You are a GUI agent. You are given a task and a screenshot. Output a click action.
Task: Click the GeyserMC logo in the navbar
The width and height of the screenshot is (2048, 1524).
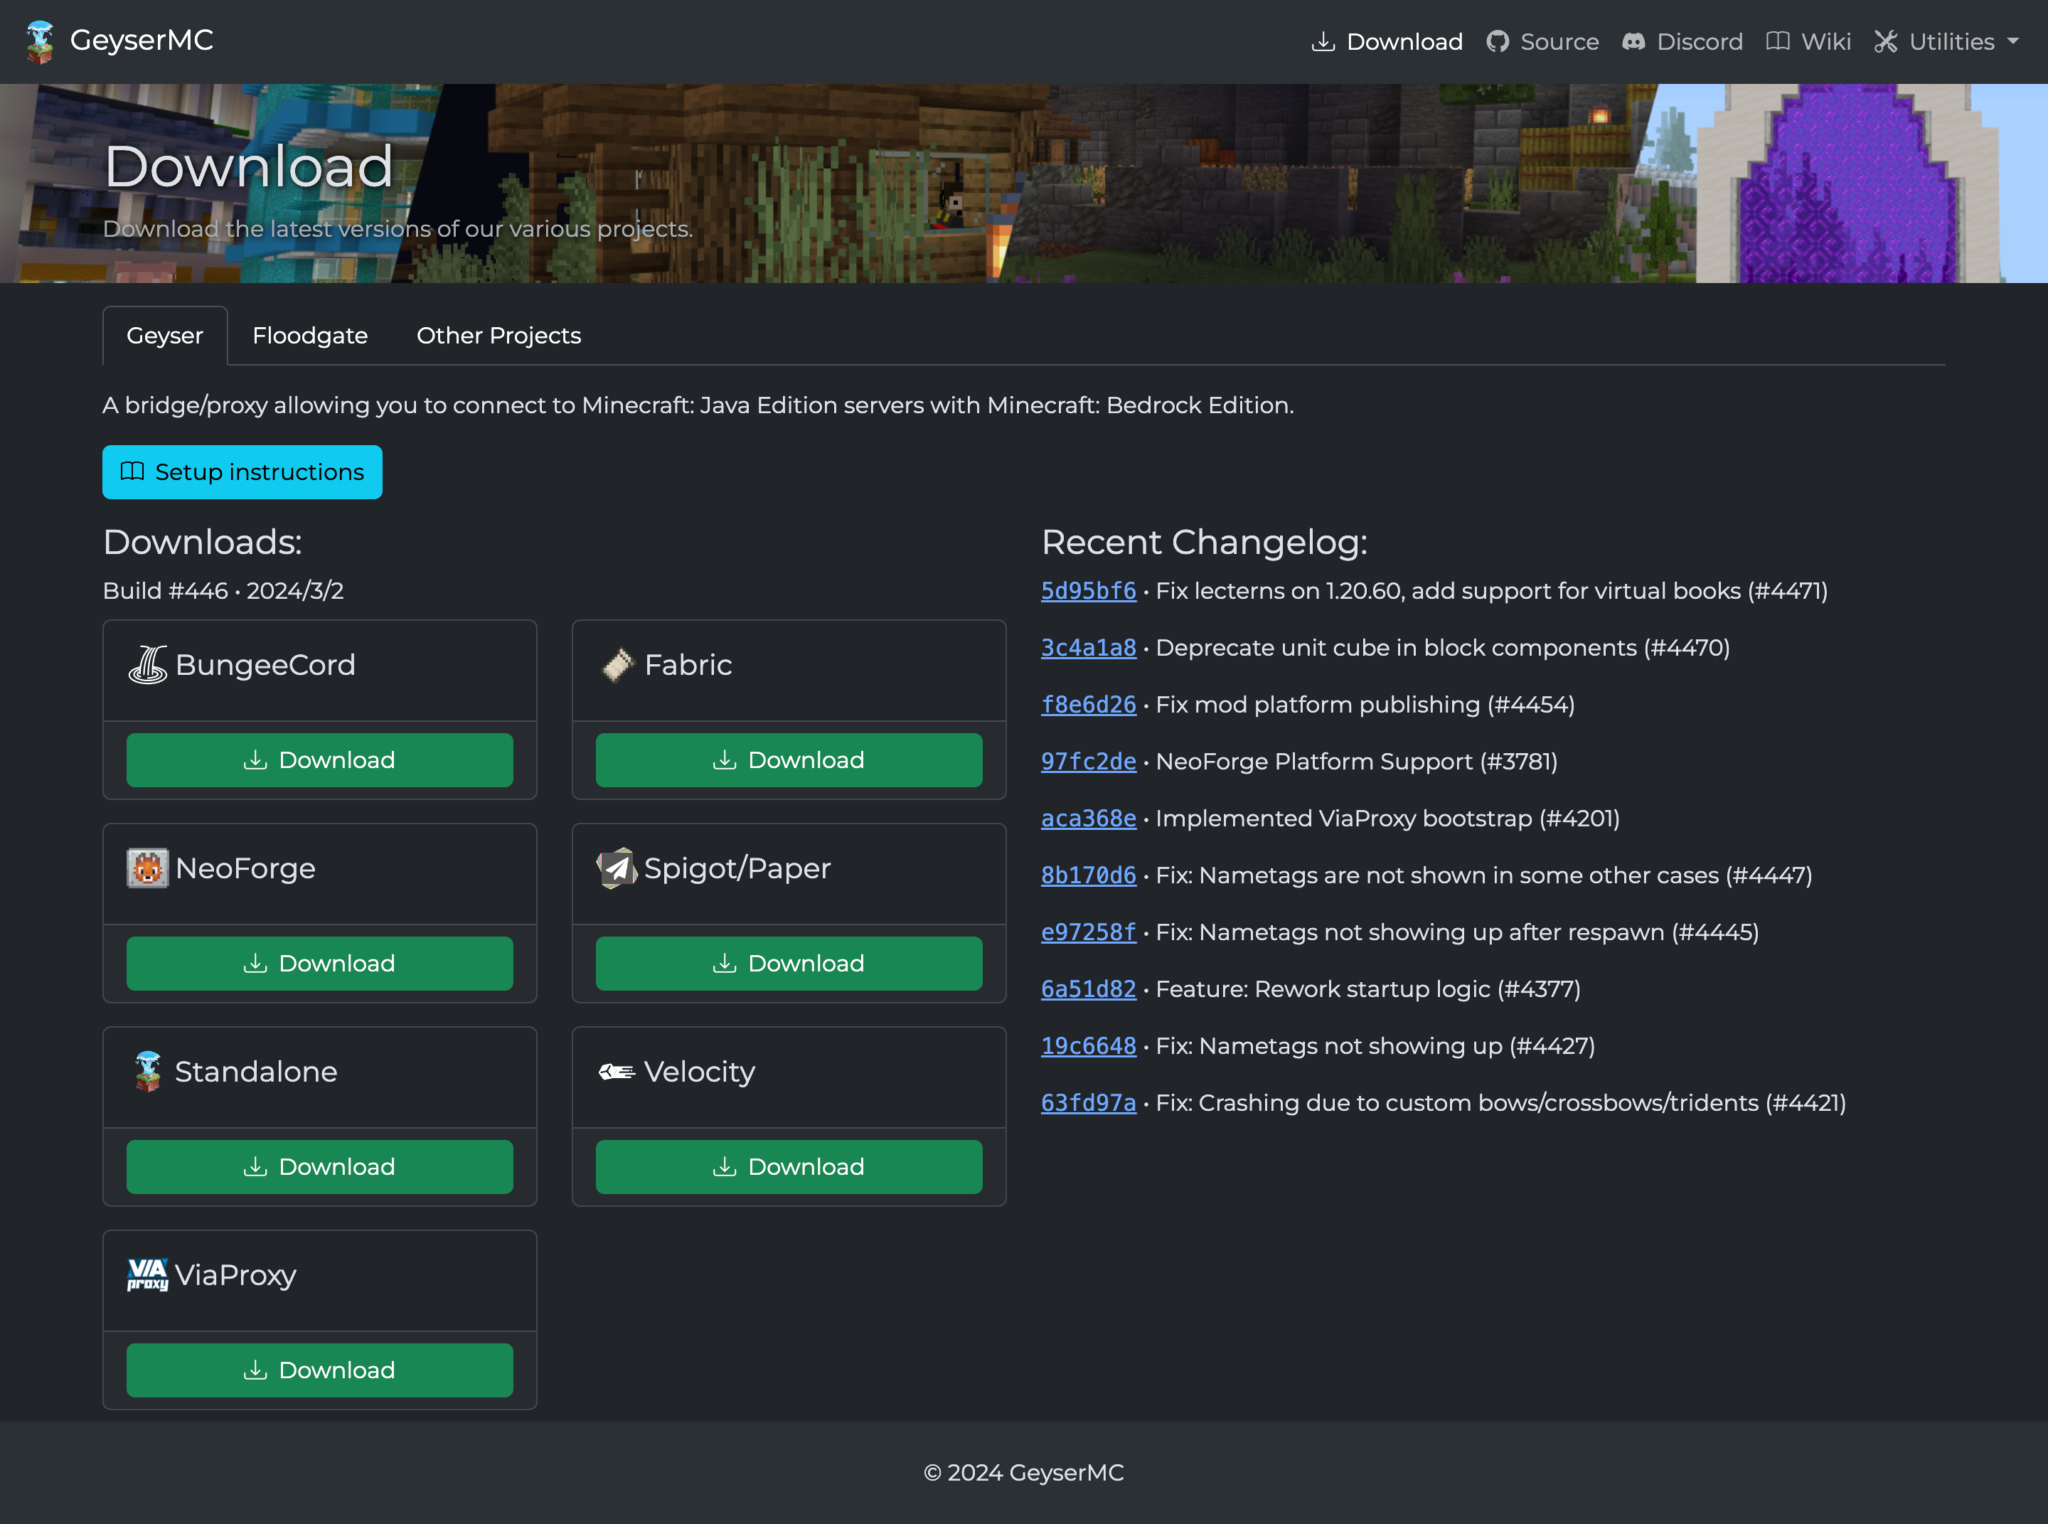41,41
